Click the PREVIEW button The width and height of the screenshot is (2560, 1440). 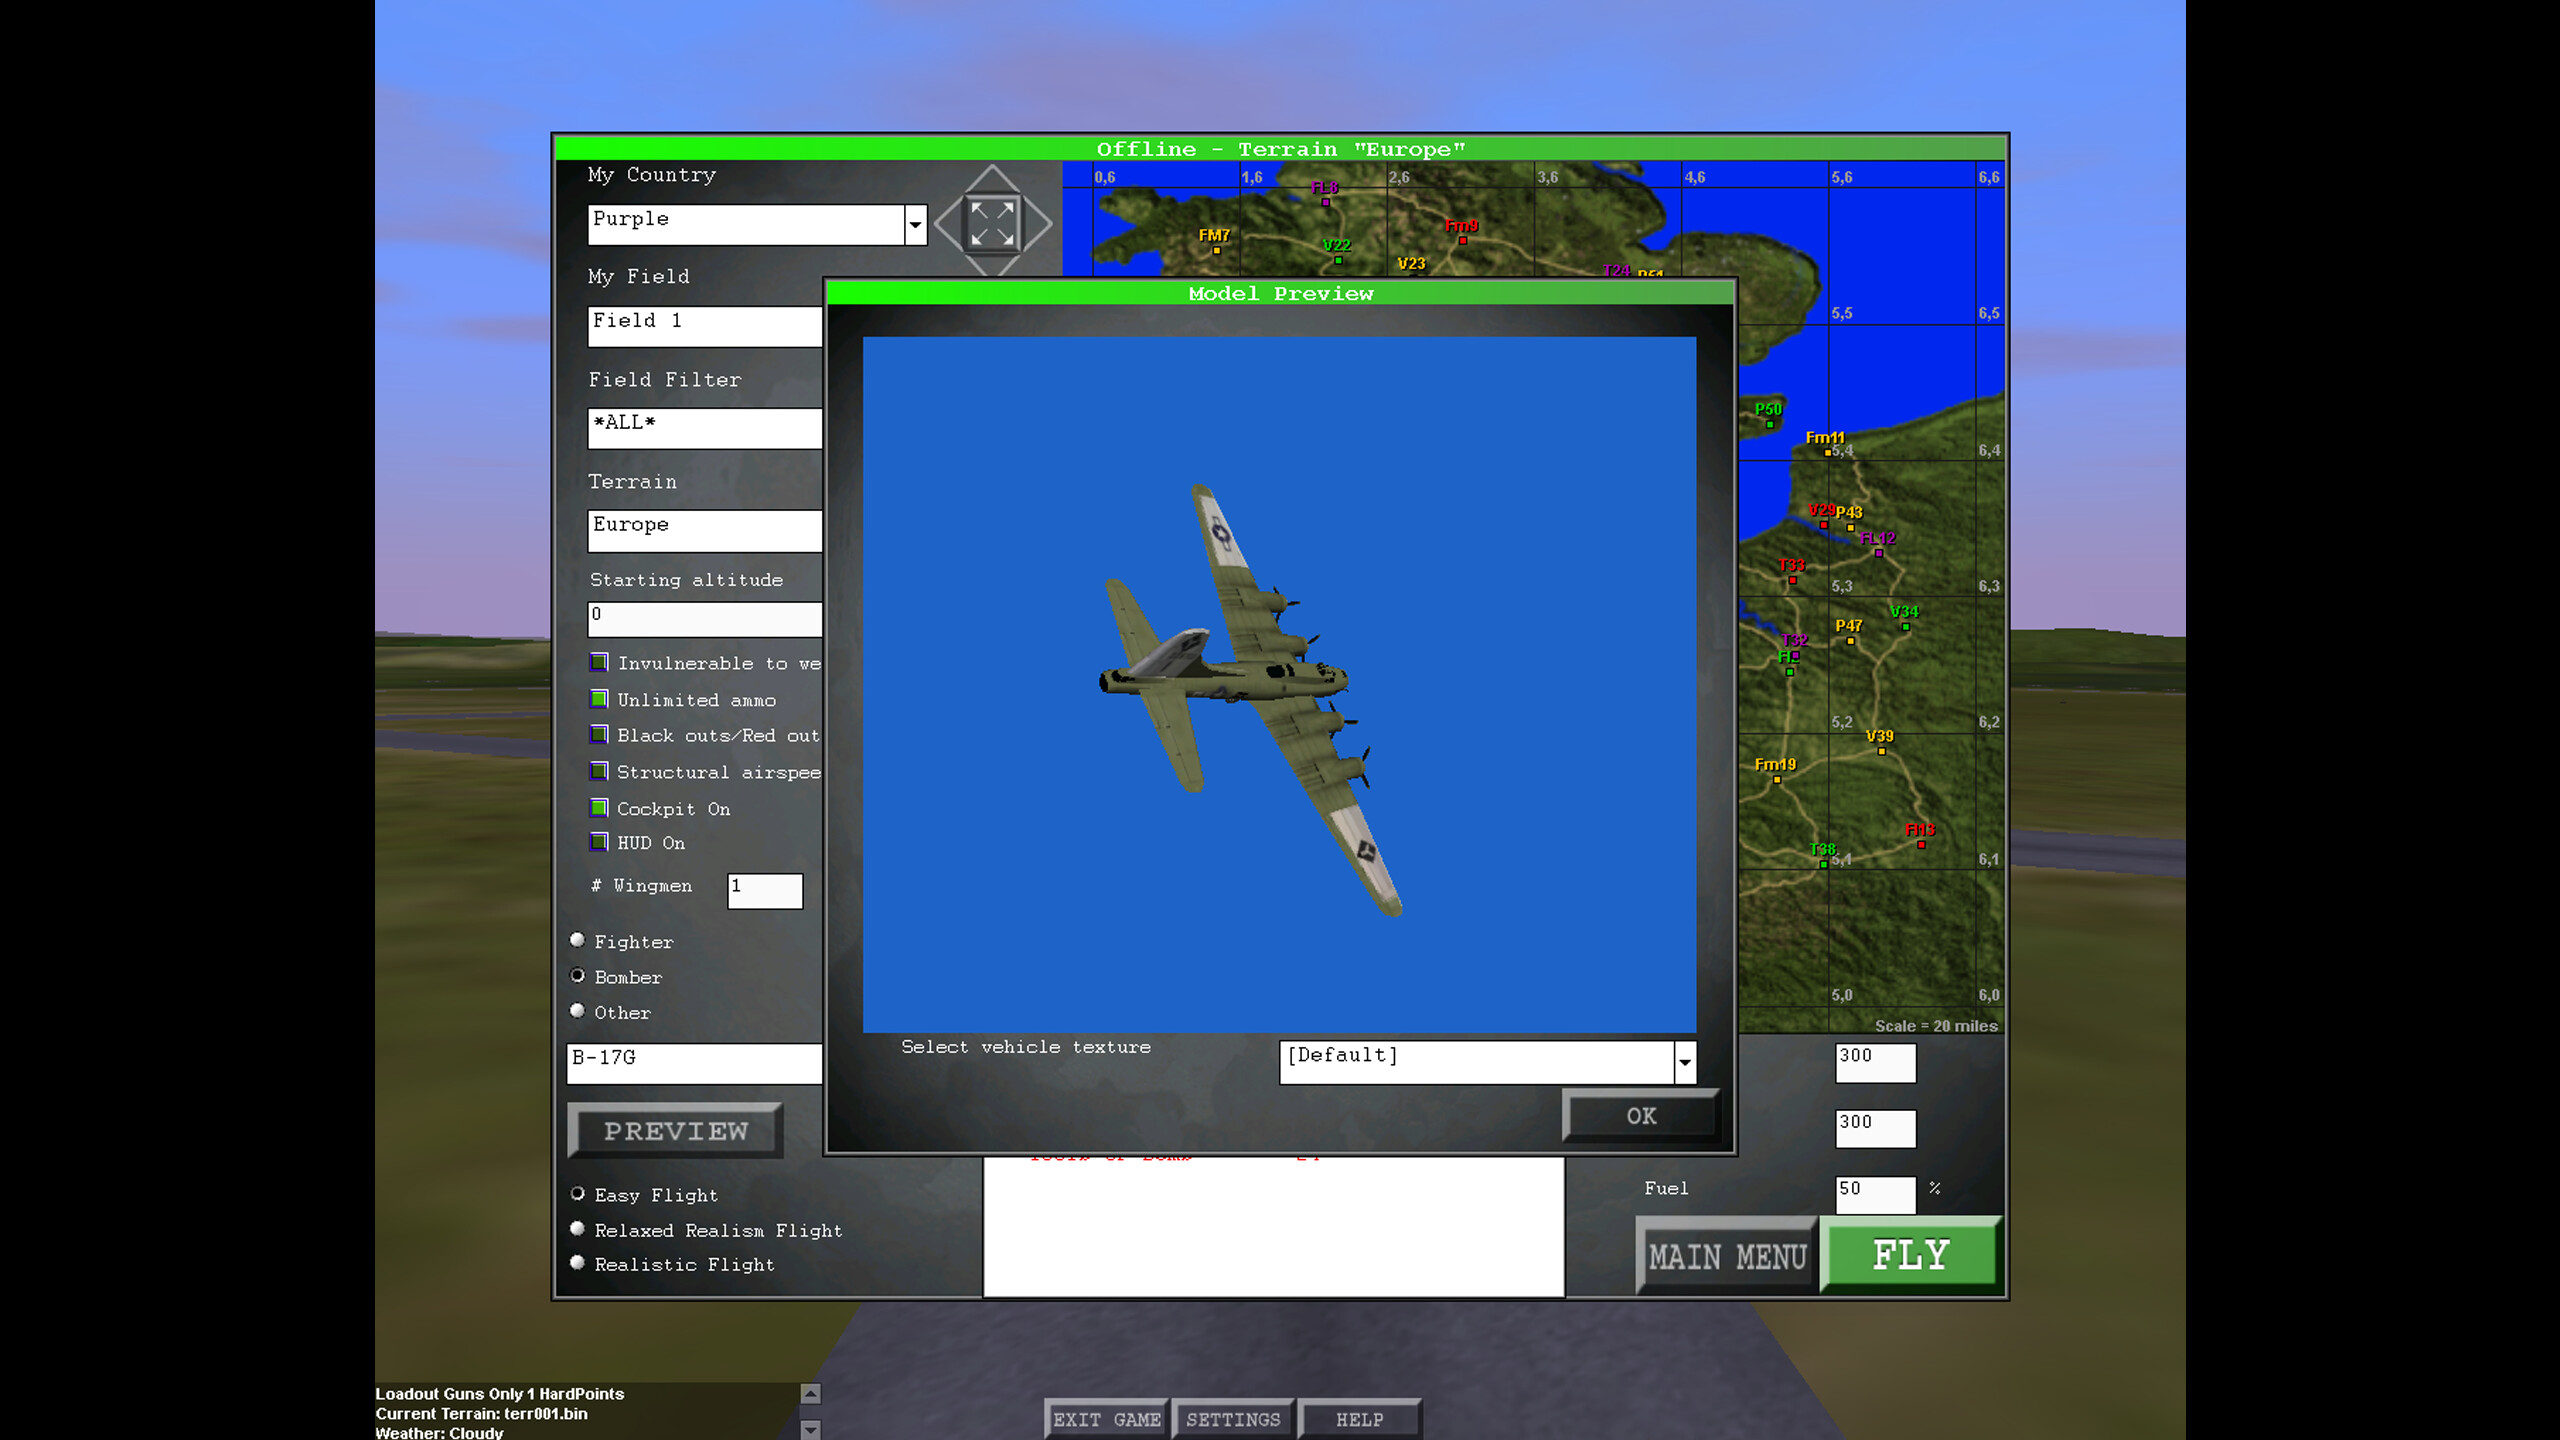pos(675,1130)
